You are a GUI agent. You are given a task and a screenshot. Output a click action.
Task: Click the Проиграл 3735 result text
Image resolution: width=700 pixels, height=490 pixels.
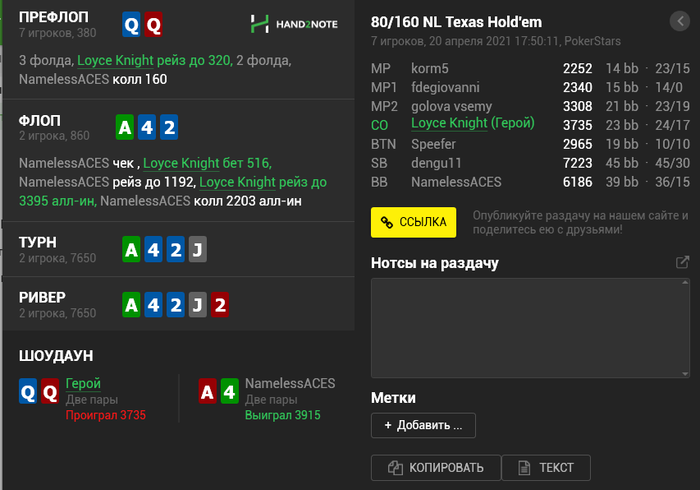pyautogui.click(x=105, y=415)
